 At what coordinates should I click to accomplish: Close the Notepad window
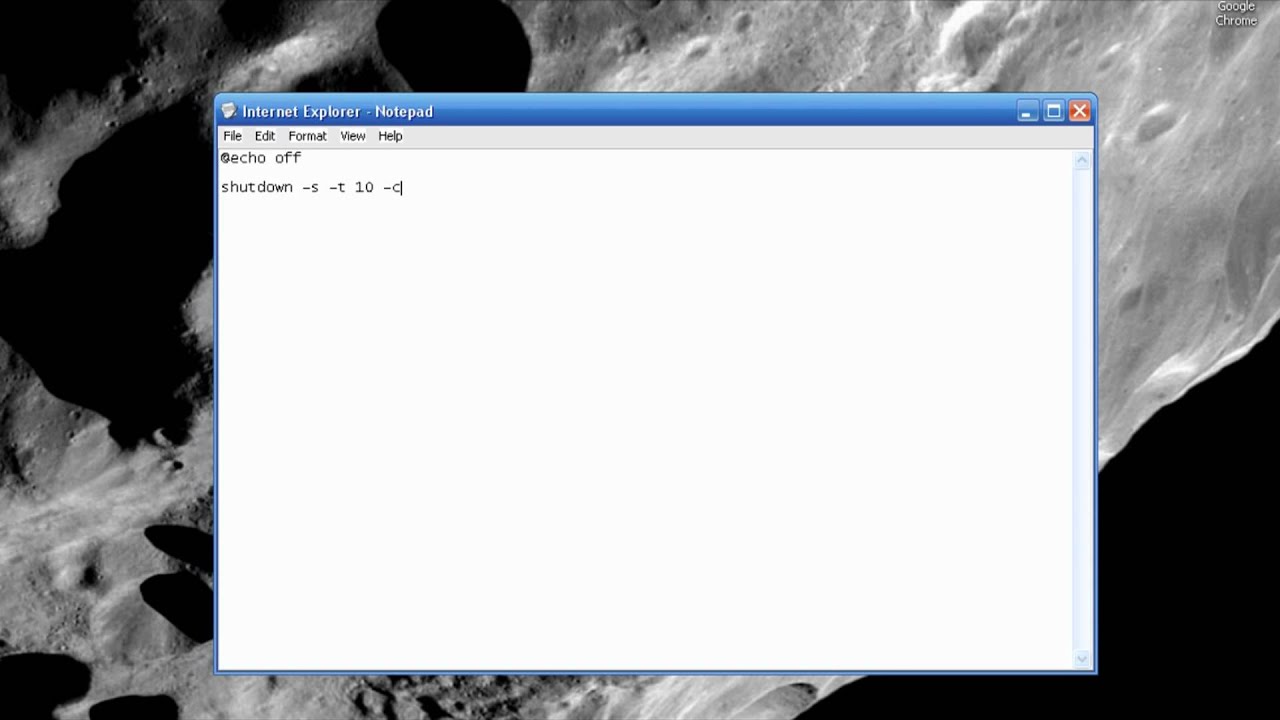tap(1079, 111)
